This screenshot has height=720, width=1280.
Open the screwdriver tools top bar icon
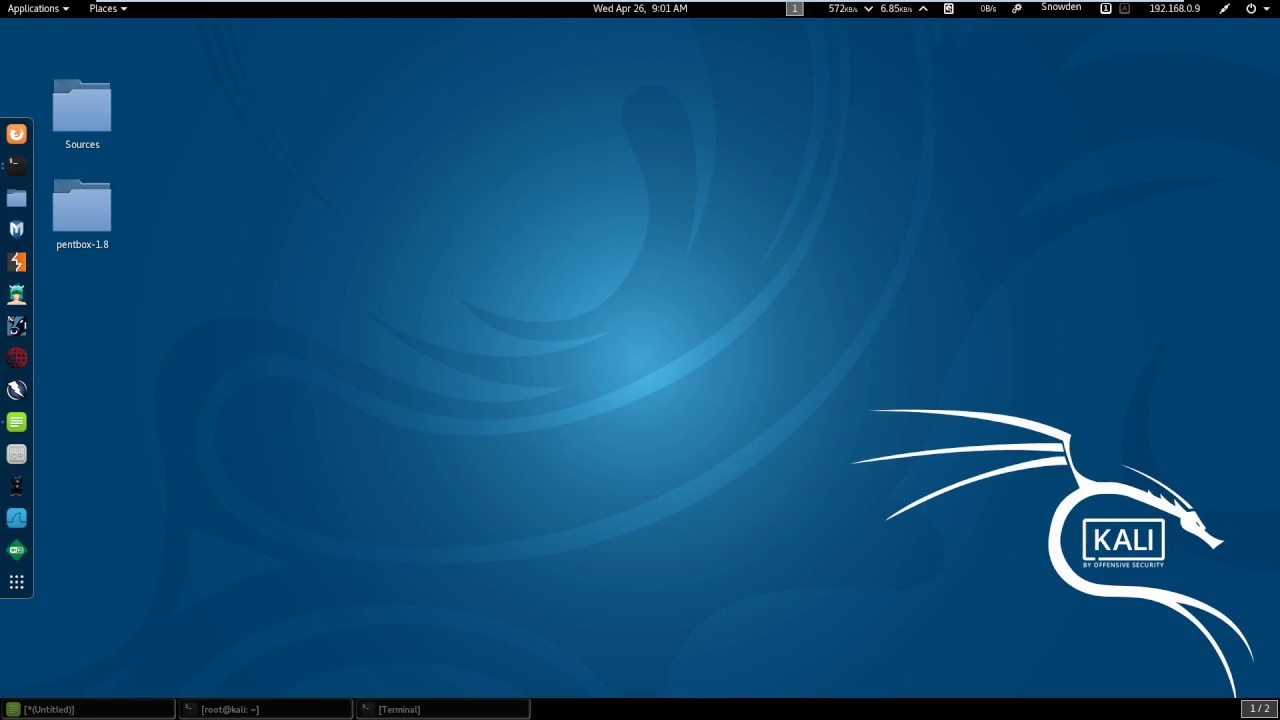[x=1224, y=8]
